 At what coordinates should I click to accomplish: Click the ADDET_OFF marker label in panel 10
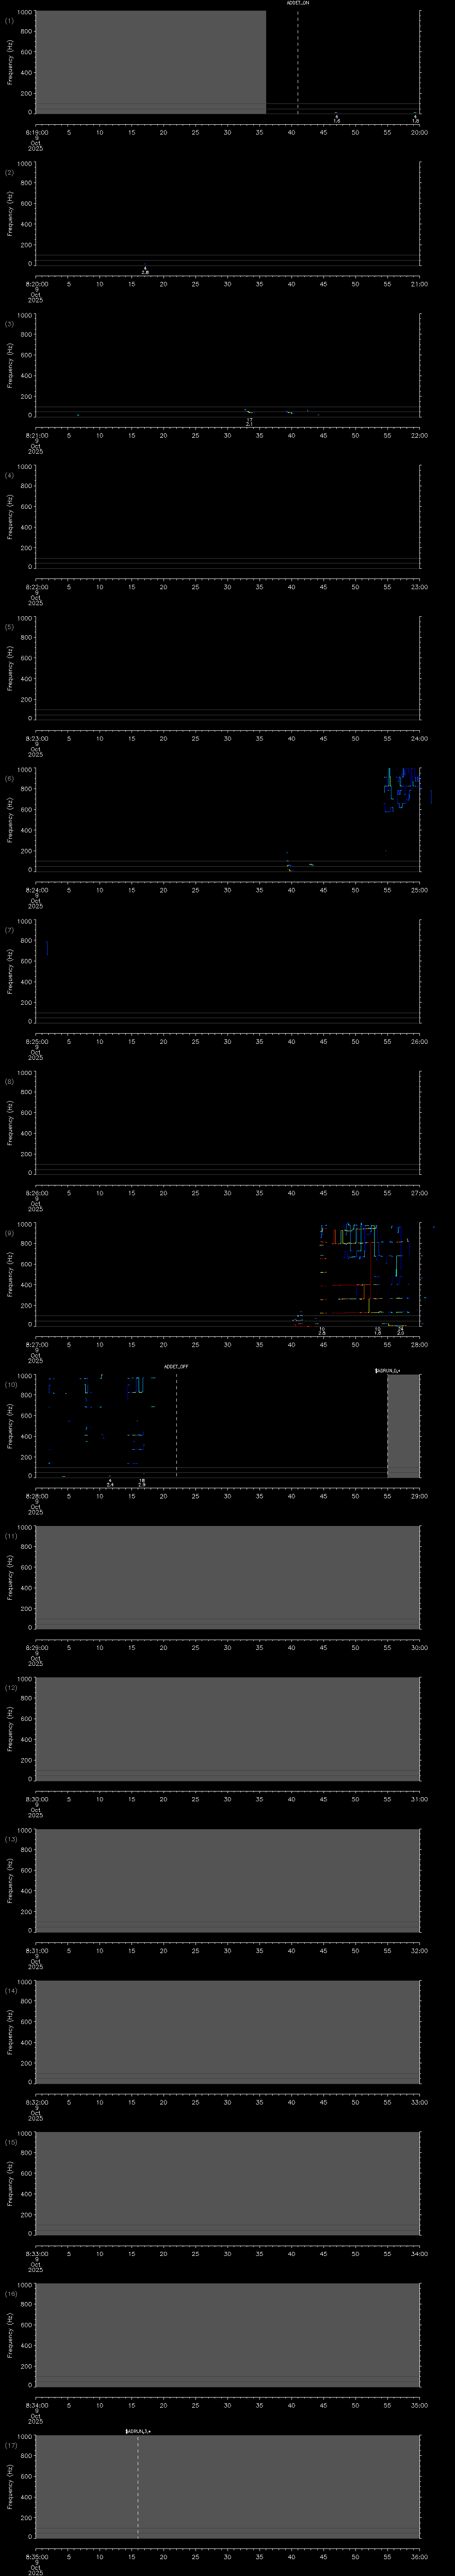tap(176, 1366)
